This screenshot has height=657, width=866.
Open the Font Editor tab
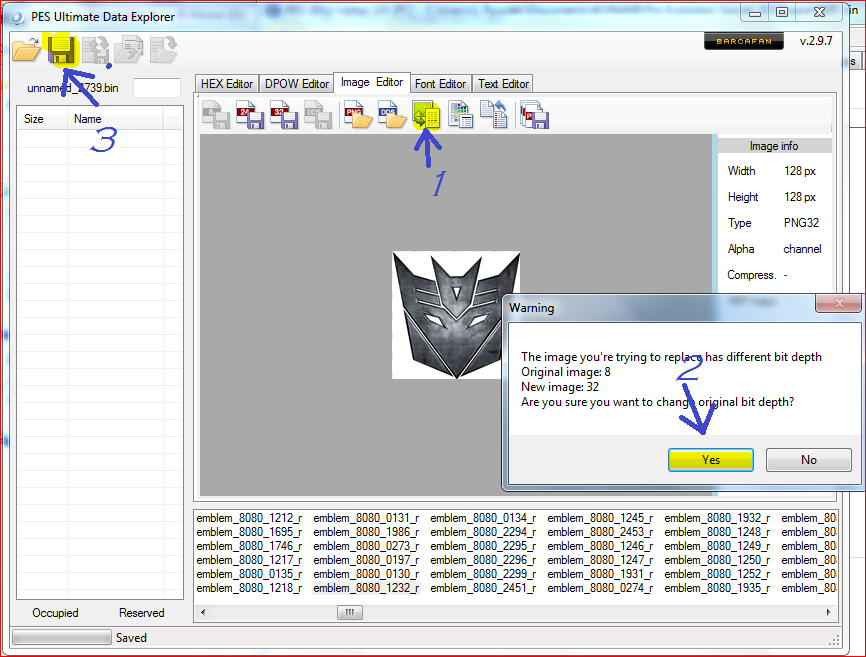pyautogui.click(x=440, y=84)
